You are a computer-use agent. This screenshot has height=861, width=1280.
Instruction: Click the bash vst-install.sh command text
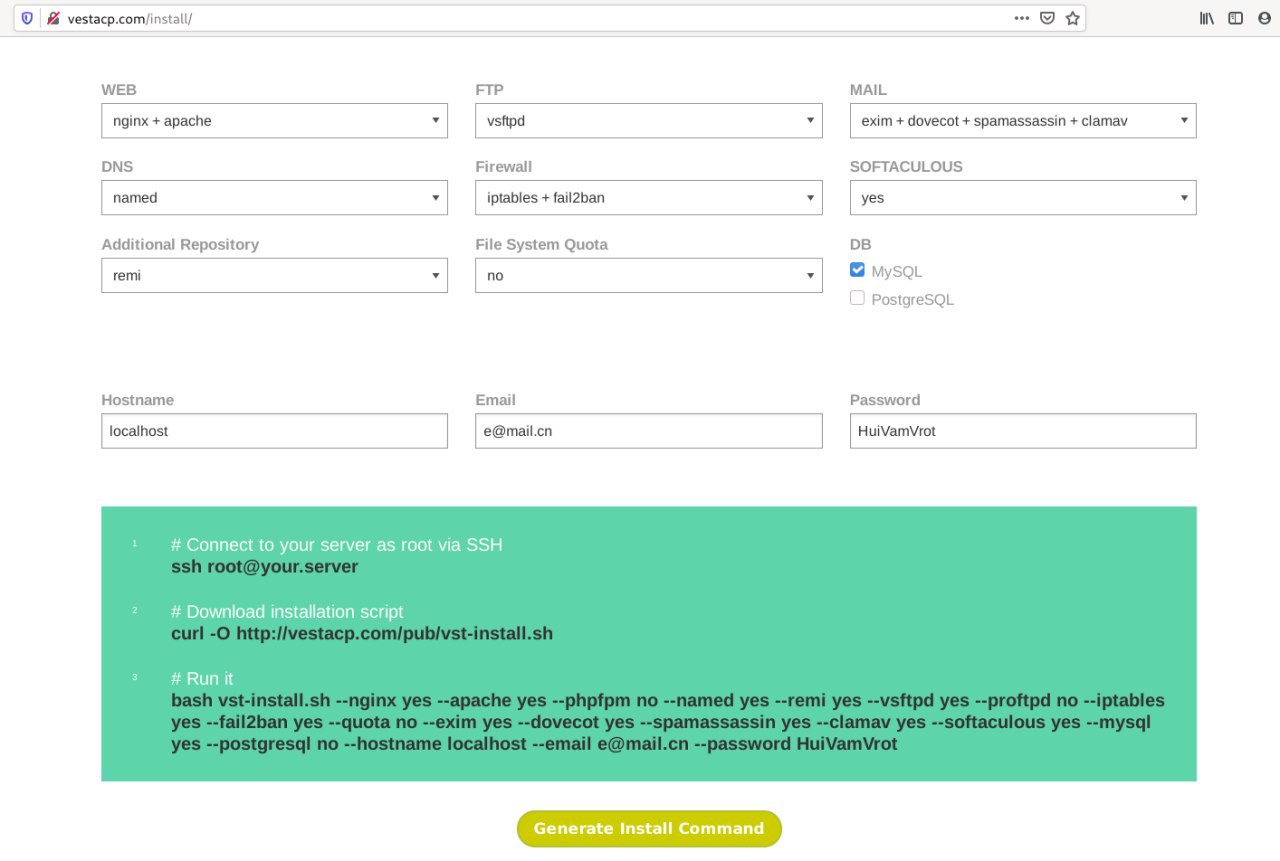tap(668, 722)
